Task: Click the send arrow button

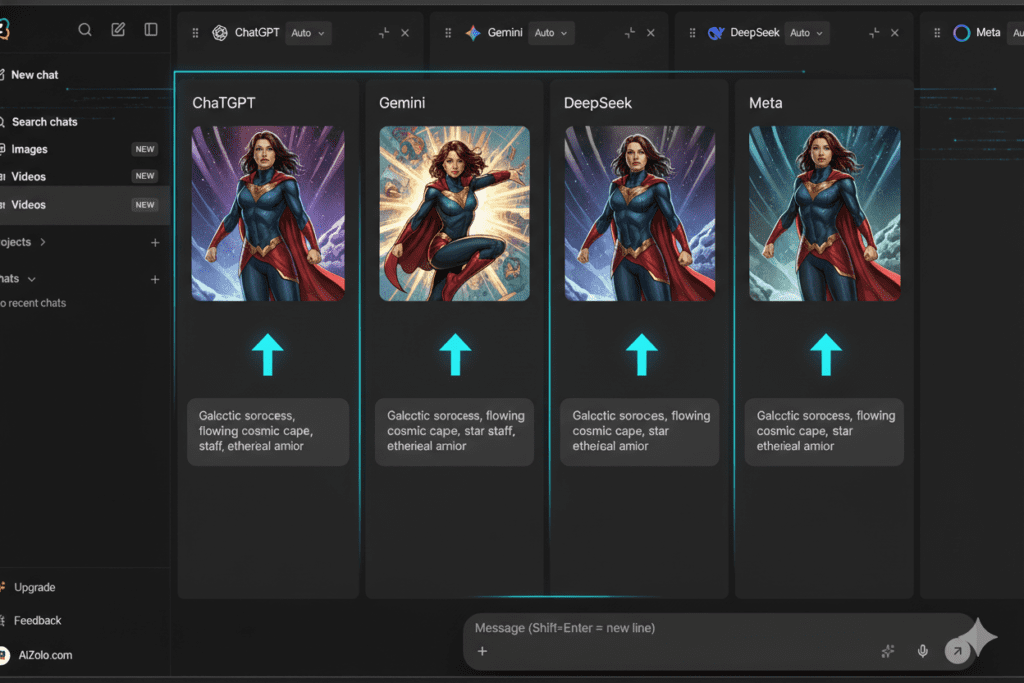Action: [957, 651]
